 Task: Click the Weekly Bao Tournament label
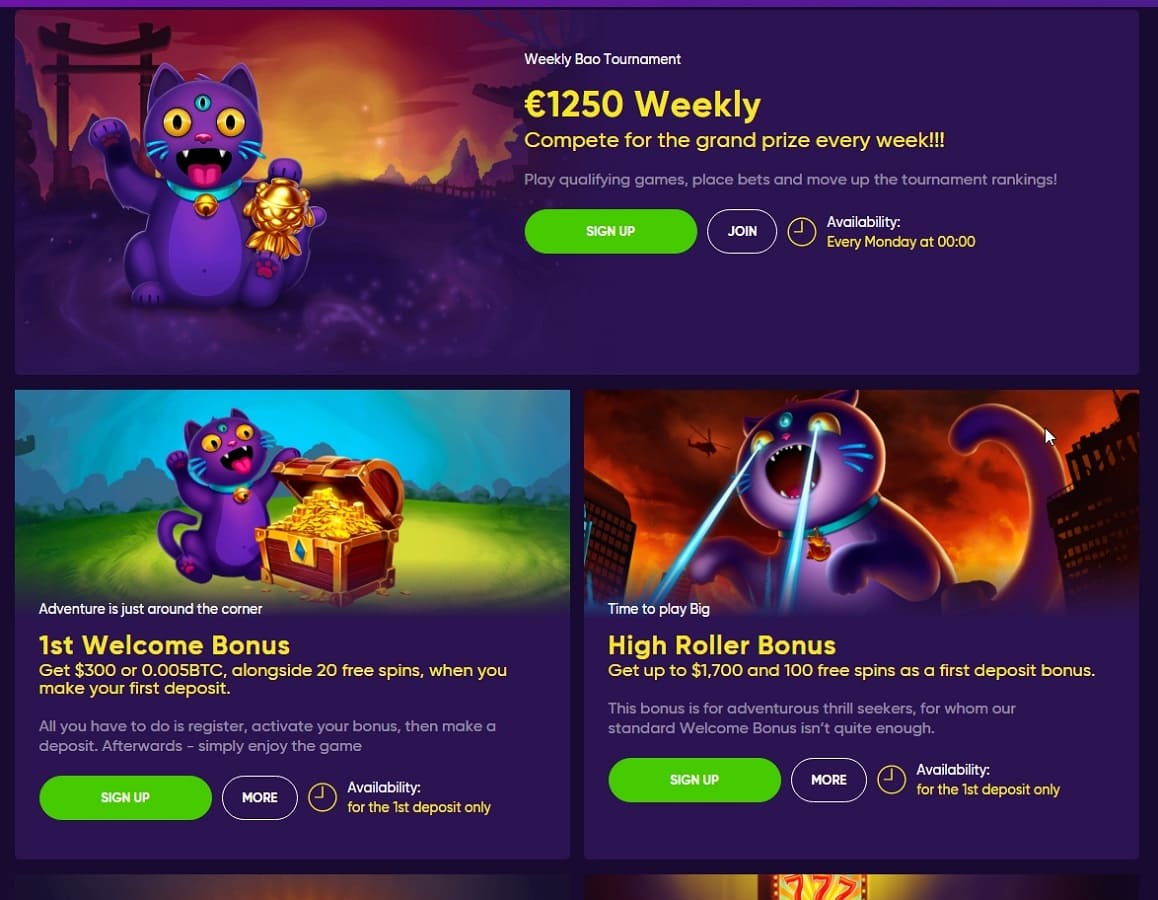(x=603, y=59)
